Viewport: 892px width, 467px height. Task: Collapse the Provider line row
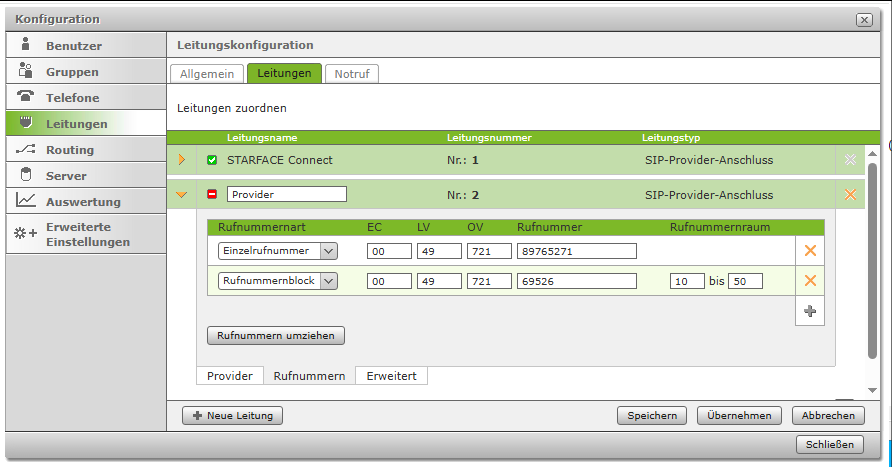pos(182,194)
